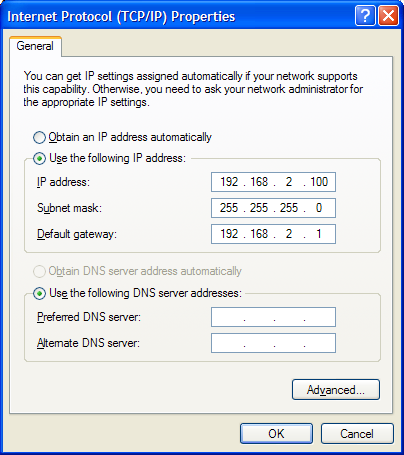Click the third octet 2 of IP address

[x=289, y=182]
